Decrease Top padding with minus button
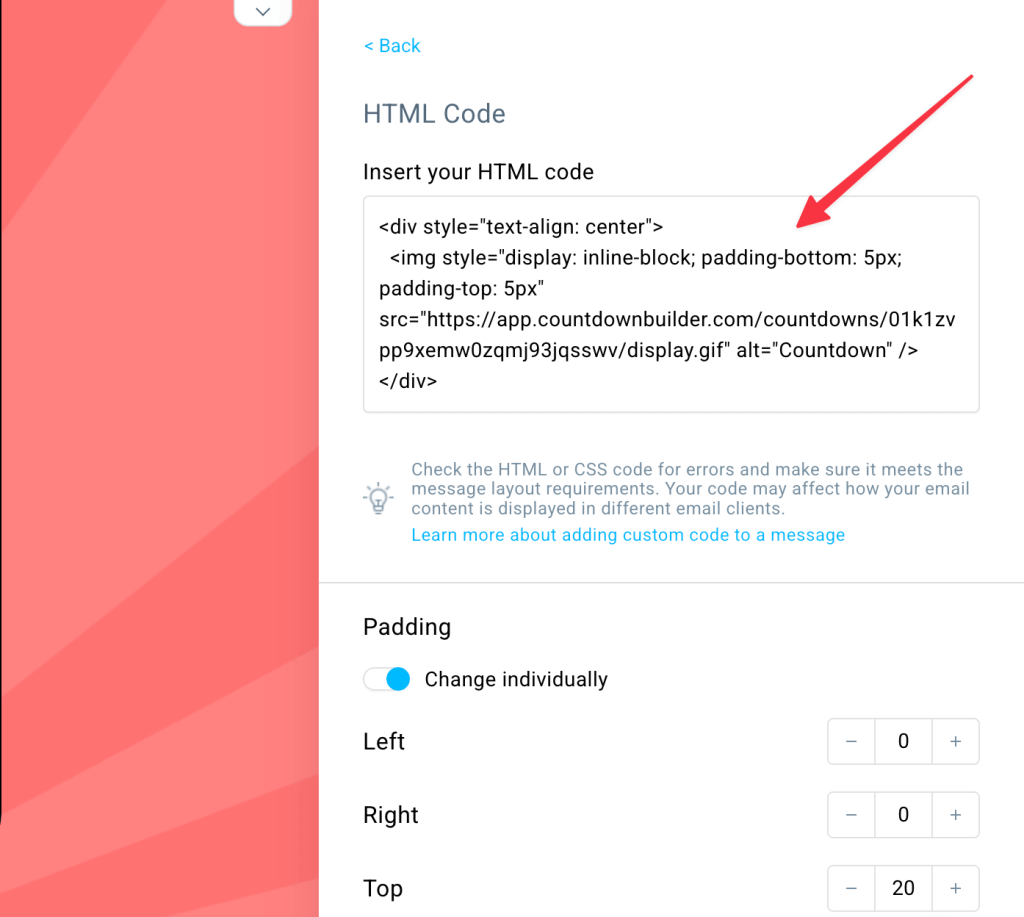Viewport: 1024px width, 917px height. coord(851,888)
